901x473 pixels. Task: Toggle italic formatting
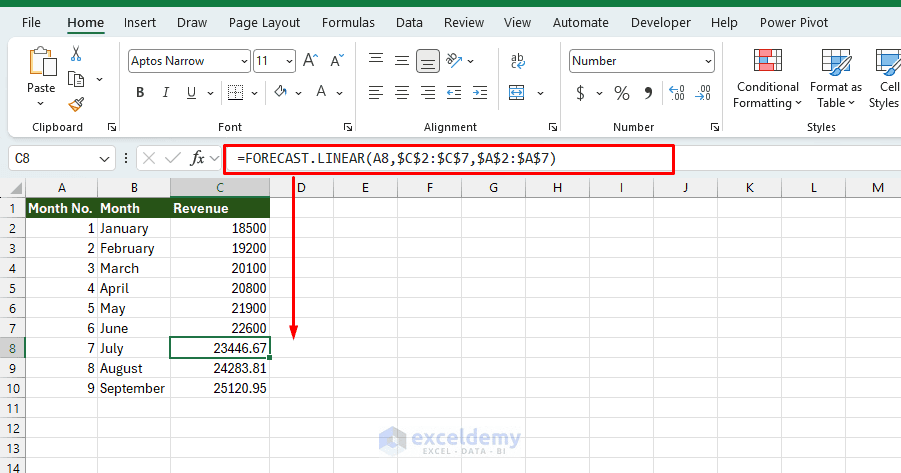pos(165,93)
